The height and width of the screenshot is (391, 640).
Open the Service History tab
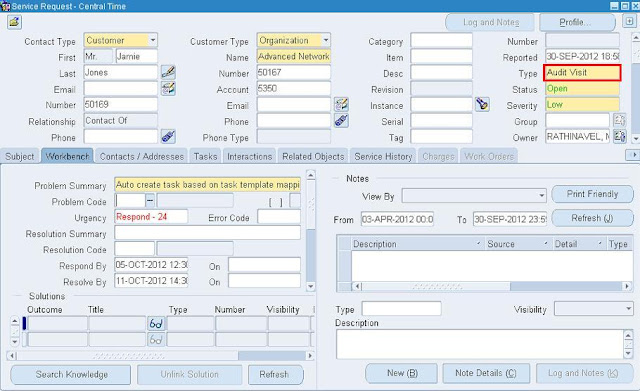point(383,156)
